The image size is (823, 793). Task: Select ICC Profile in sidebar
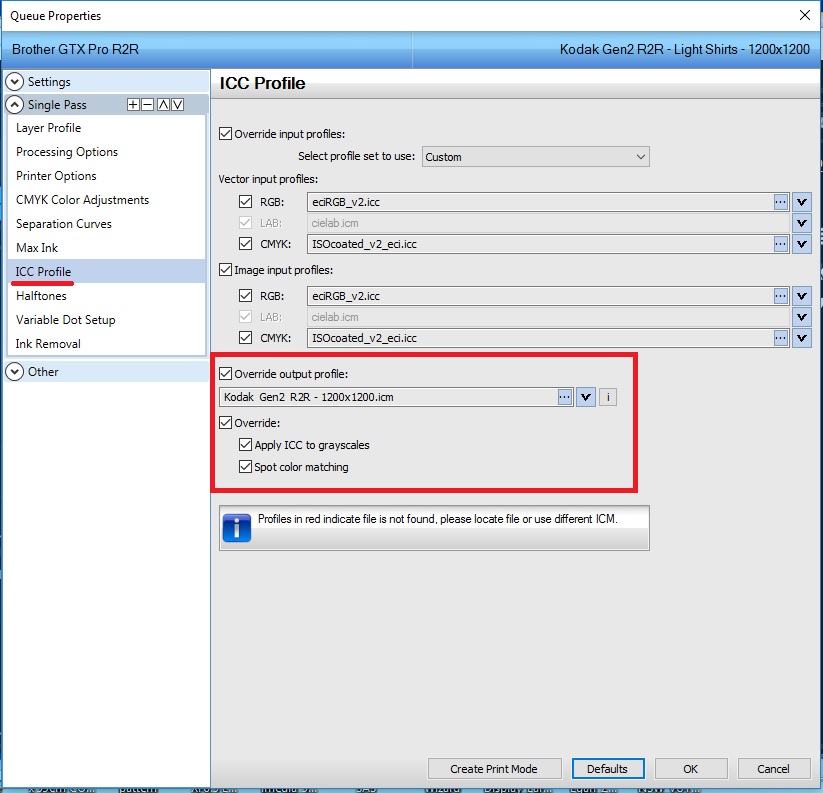point(106,271)
